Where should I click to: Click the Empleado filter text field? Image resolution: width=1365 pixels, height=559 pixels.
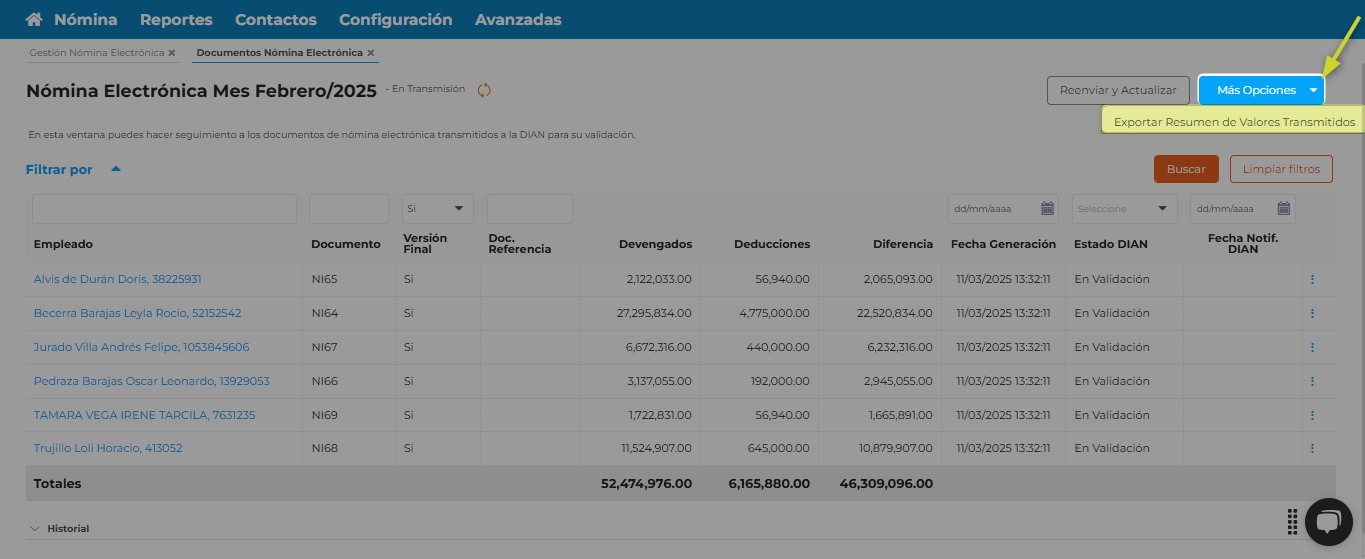pos(164,209)
